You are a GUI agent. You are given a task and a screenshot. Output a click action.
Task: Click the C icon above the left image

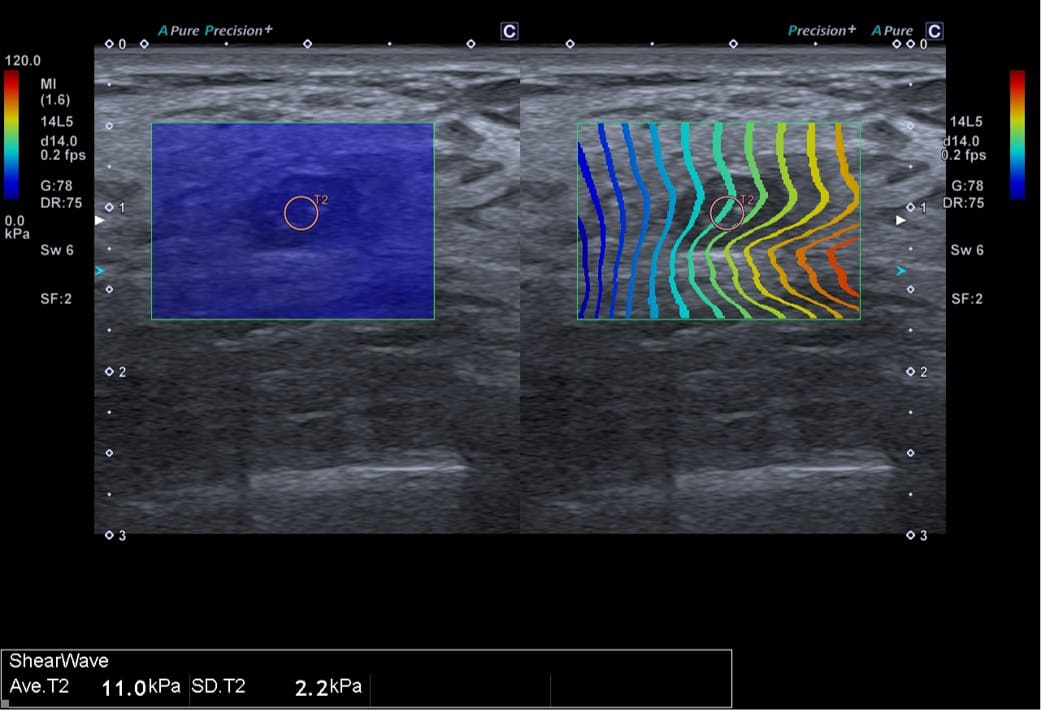tap(509, 31)
